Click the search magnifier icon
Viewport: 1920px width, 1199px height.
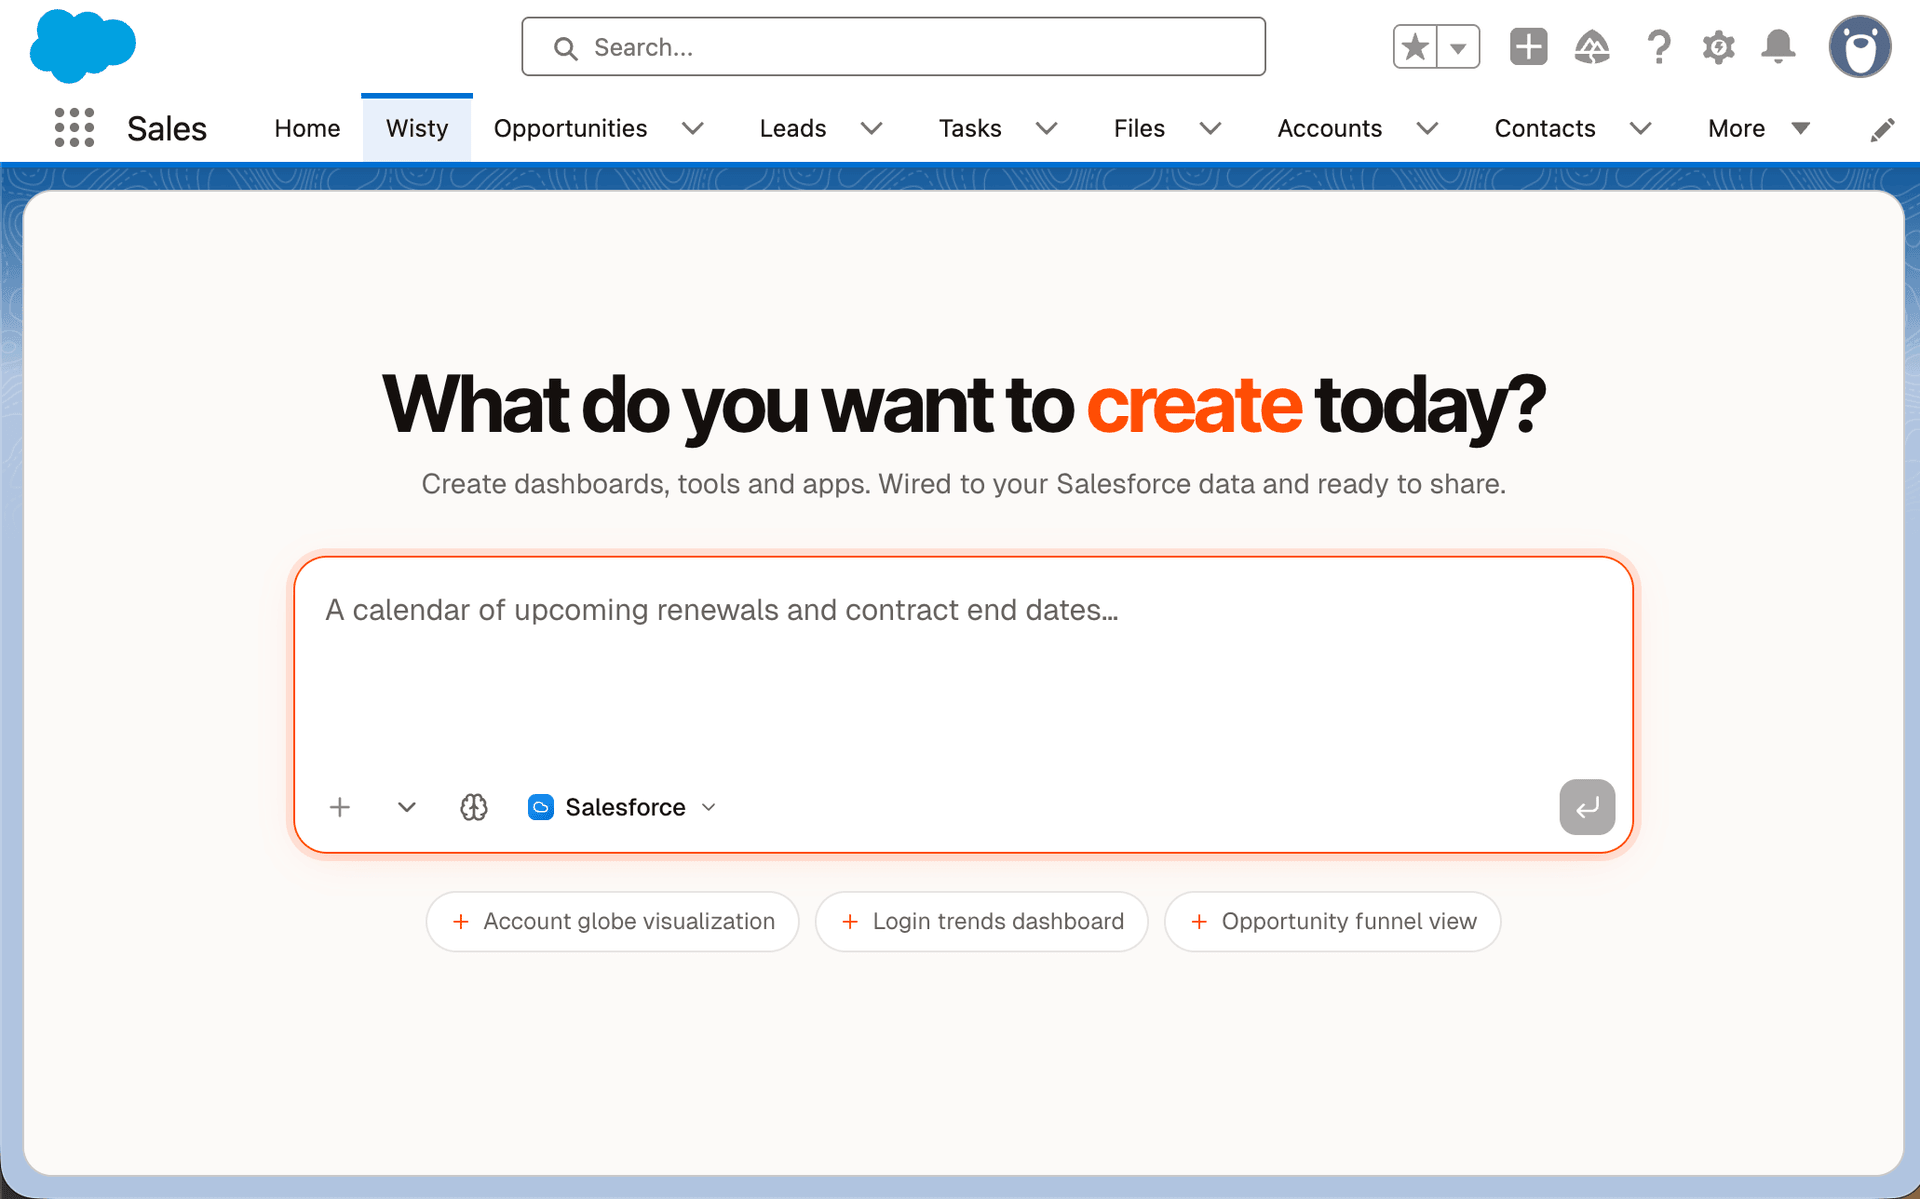coord(565,48)
